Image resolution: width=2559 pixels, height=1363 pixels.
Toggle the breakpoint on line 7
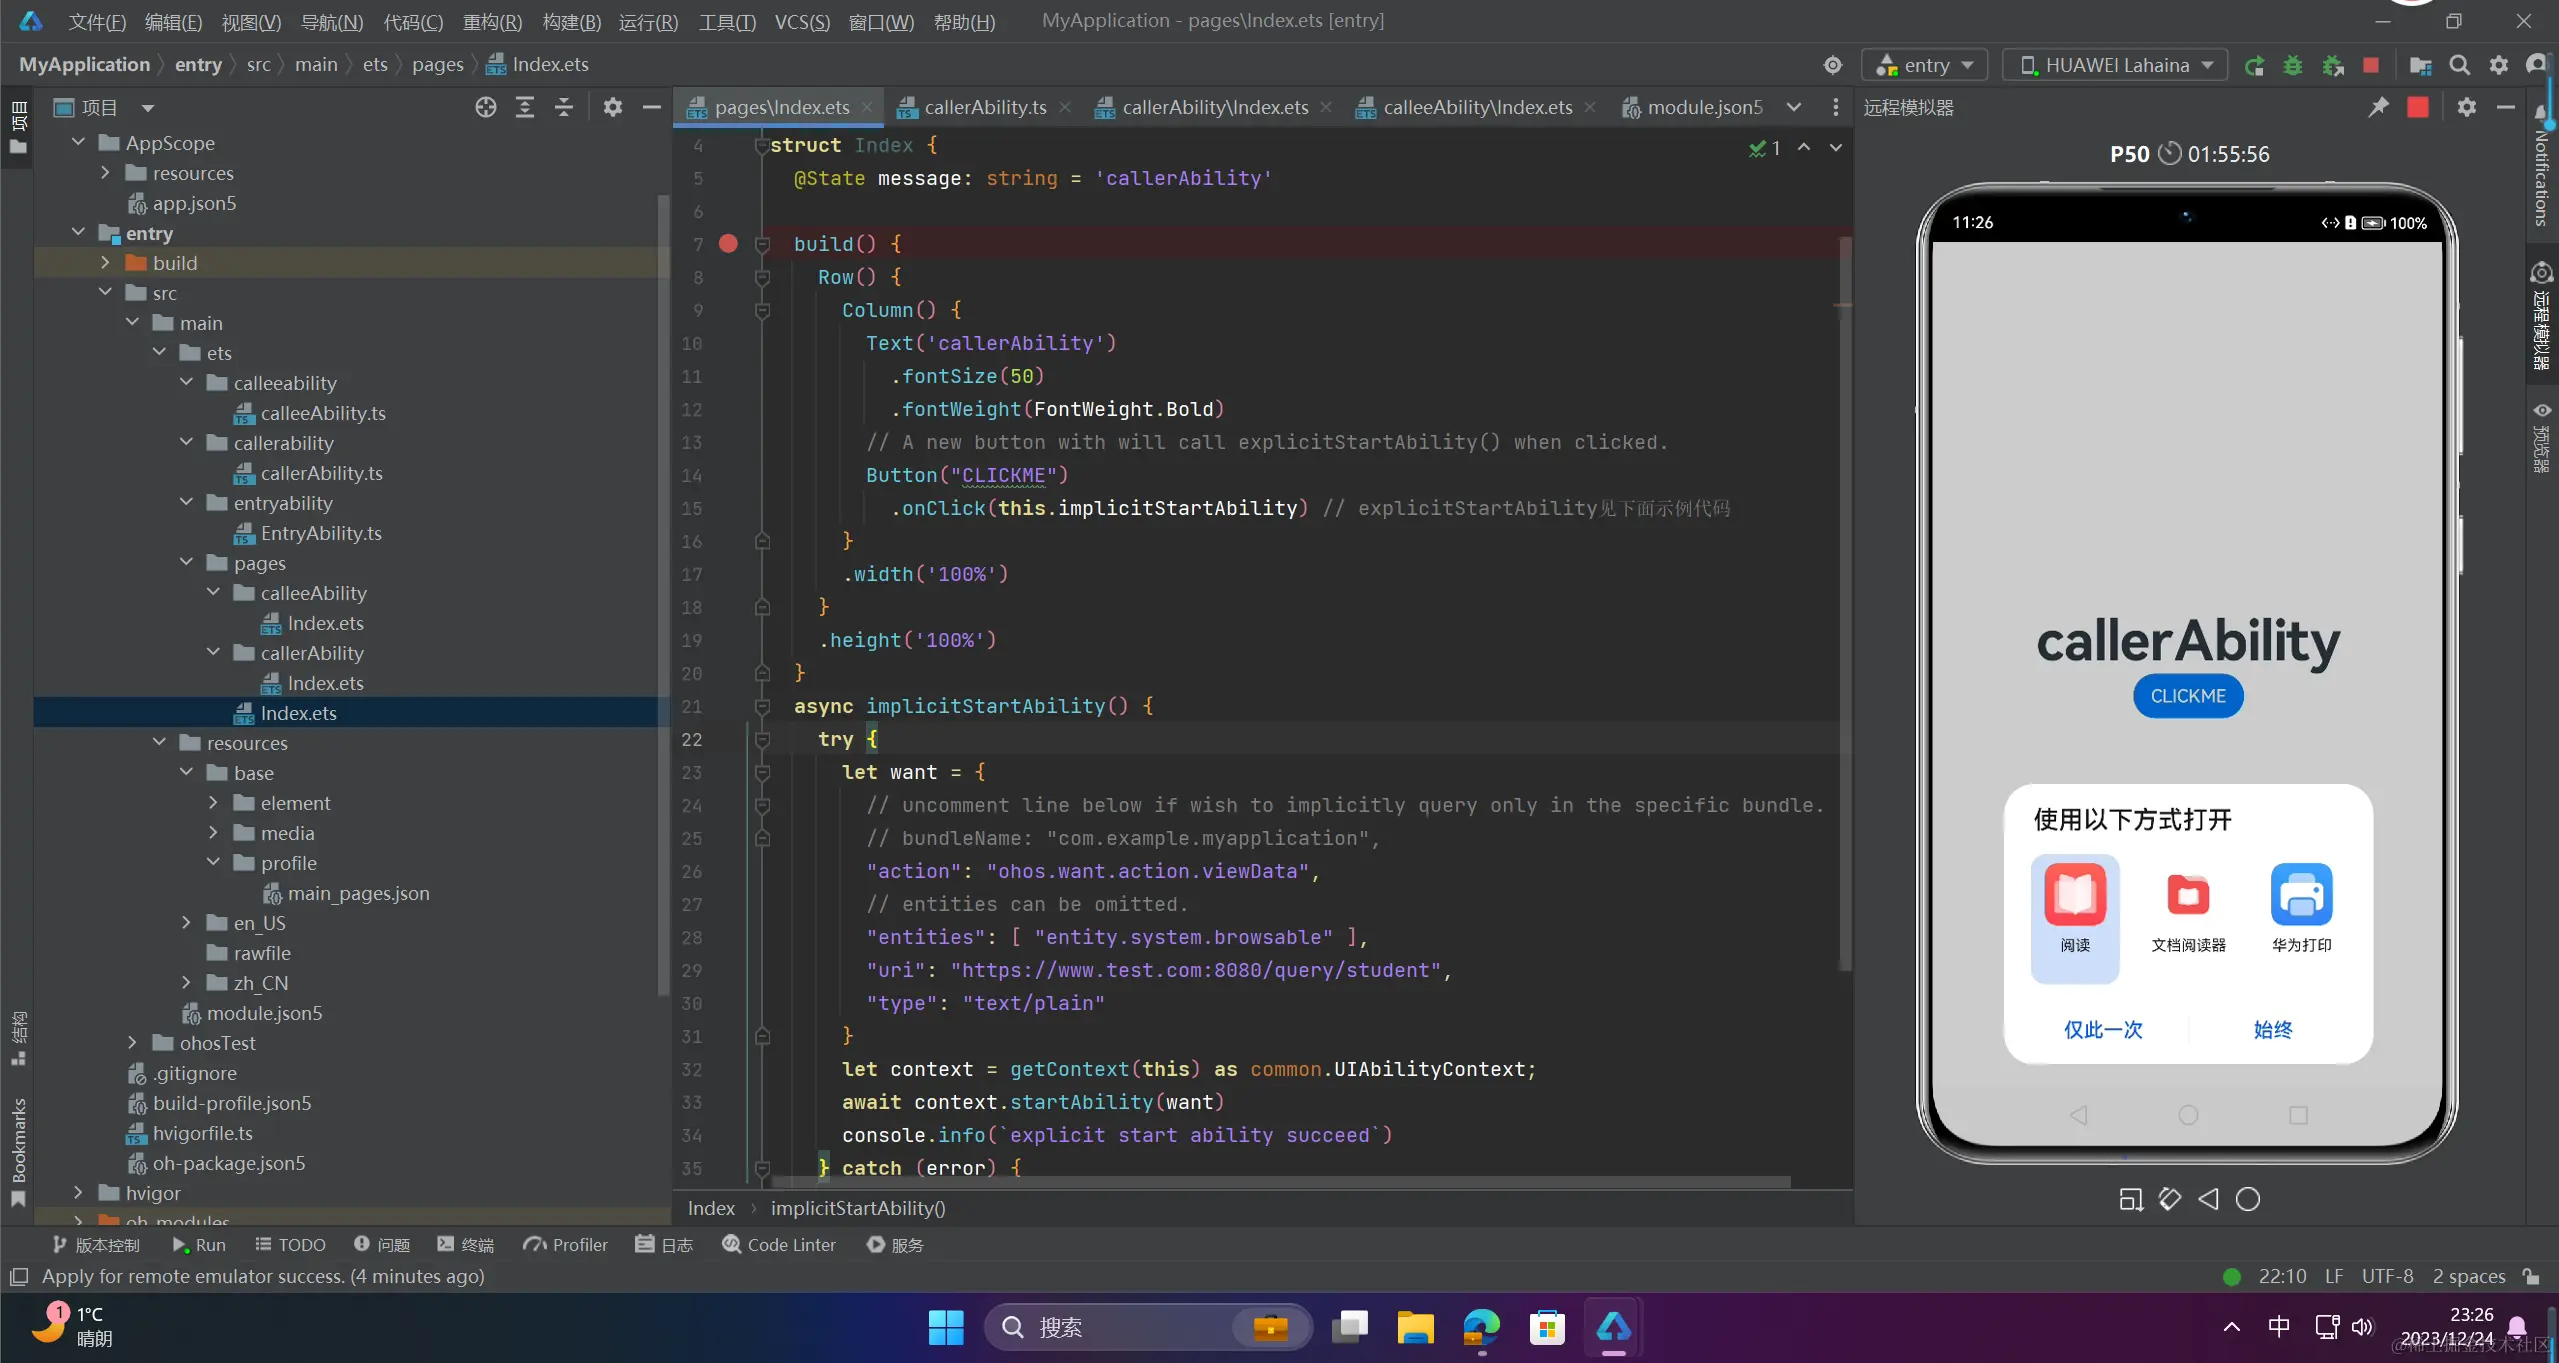tap(728, 244)
